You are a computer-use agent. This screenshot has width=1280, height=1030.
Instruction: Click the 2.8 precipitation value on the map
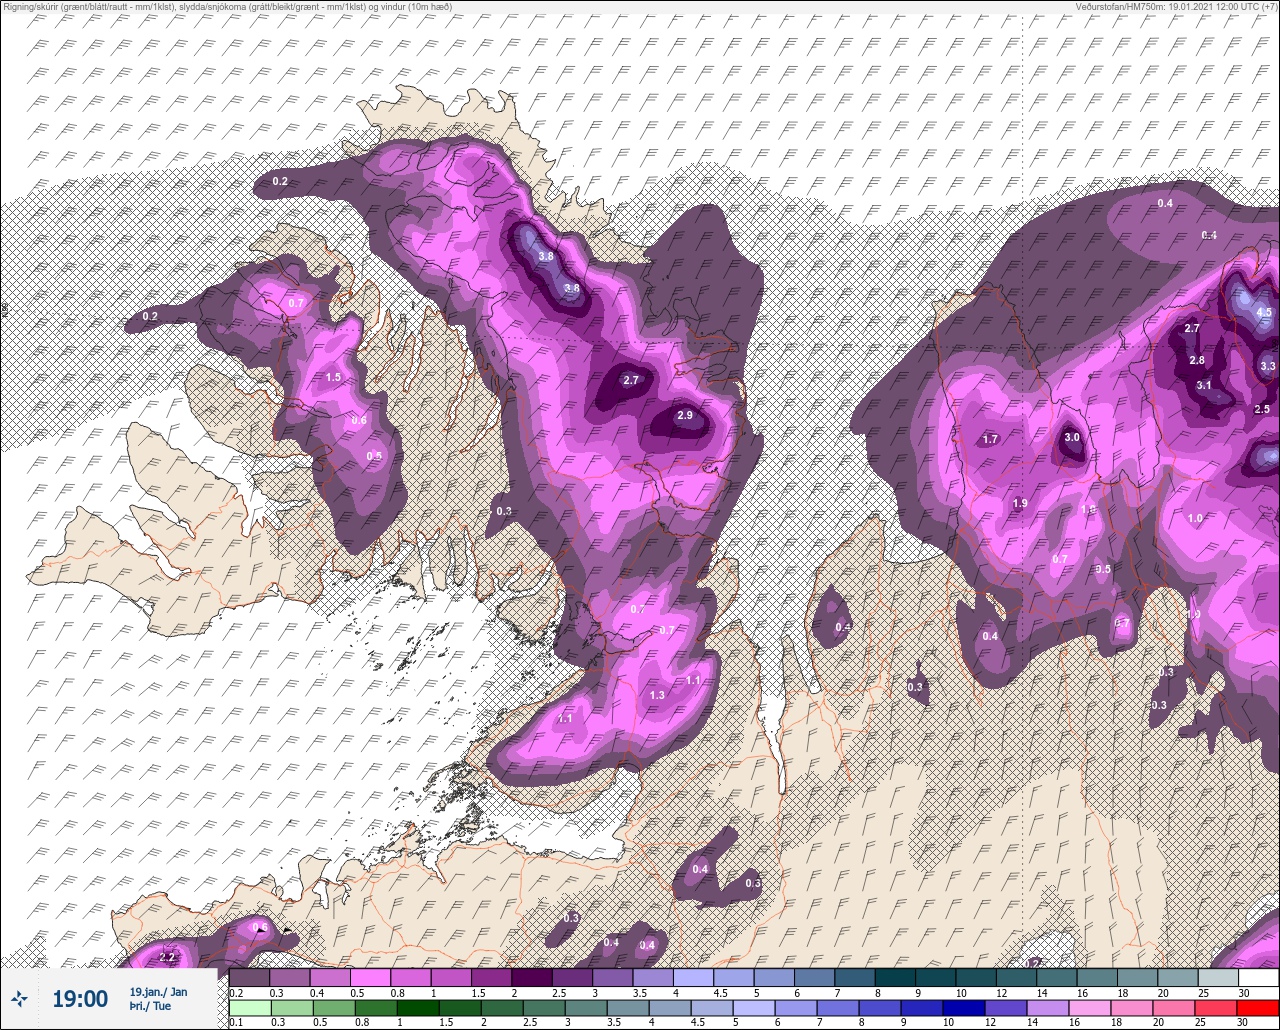coord(1197,360)
